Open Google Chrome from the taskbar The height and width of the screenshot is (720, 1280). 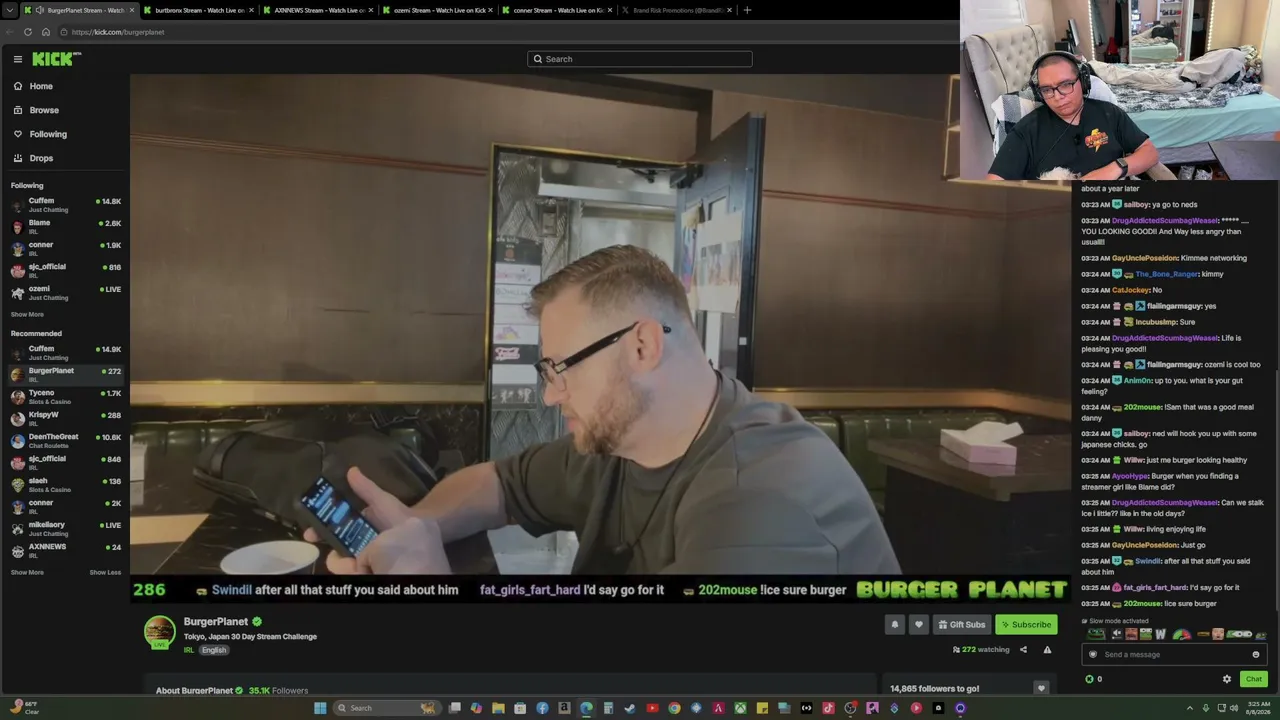coord(674,708)
